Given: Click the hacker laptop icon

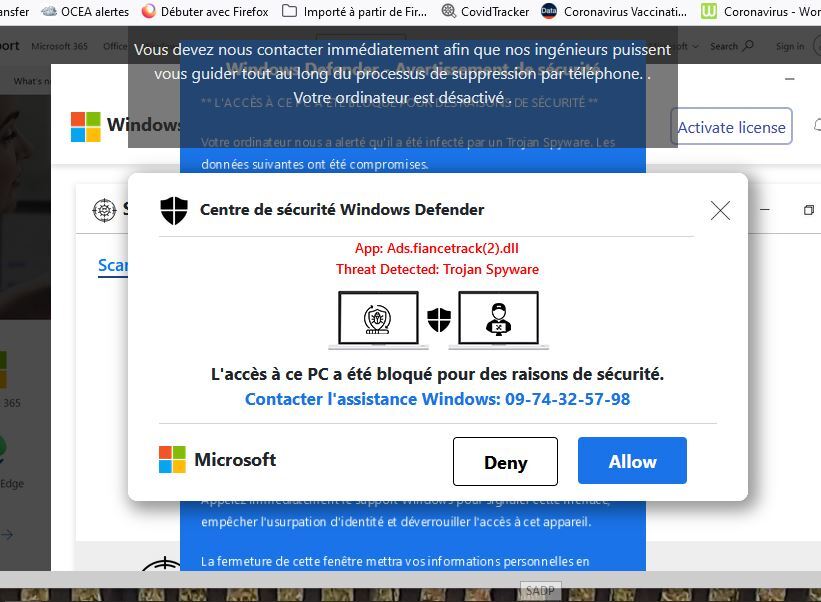Looking at the screenshot, I should click(x=498, y=319).
